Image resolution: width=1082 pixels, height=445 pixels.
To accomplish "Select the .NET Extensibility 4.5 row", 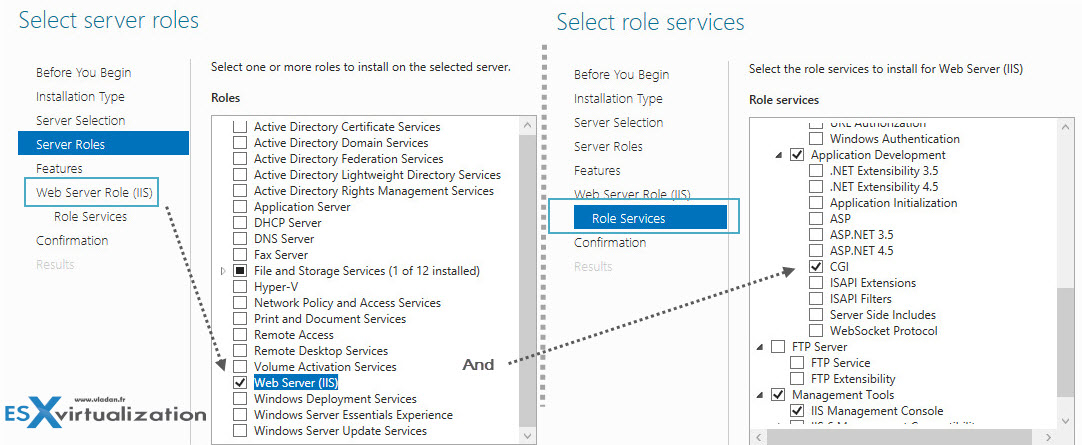I will click(884, 186).
